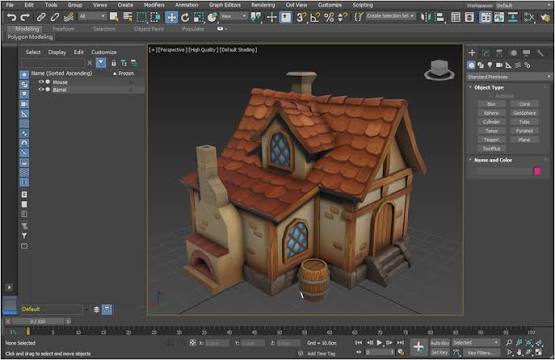The height and width of the screenshot is (360, 555).
Task: Click the Cylinder primitive button
Action: point(491,122)
